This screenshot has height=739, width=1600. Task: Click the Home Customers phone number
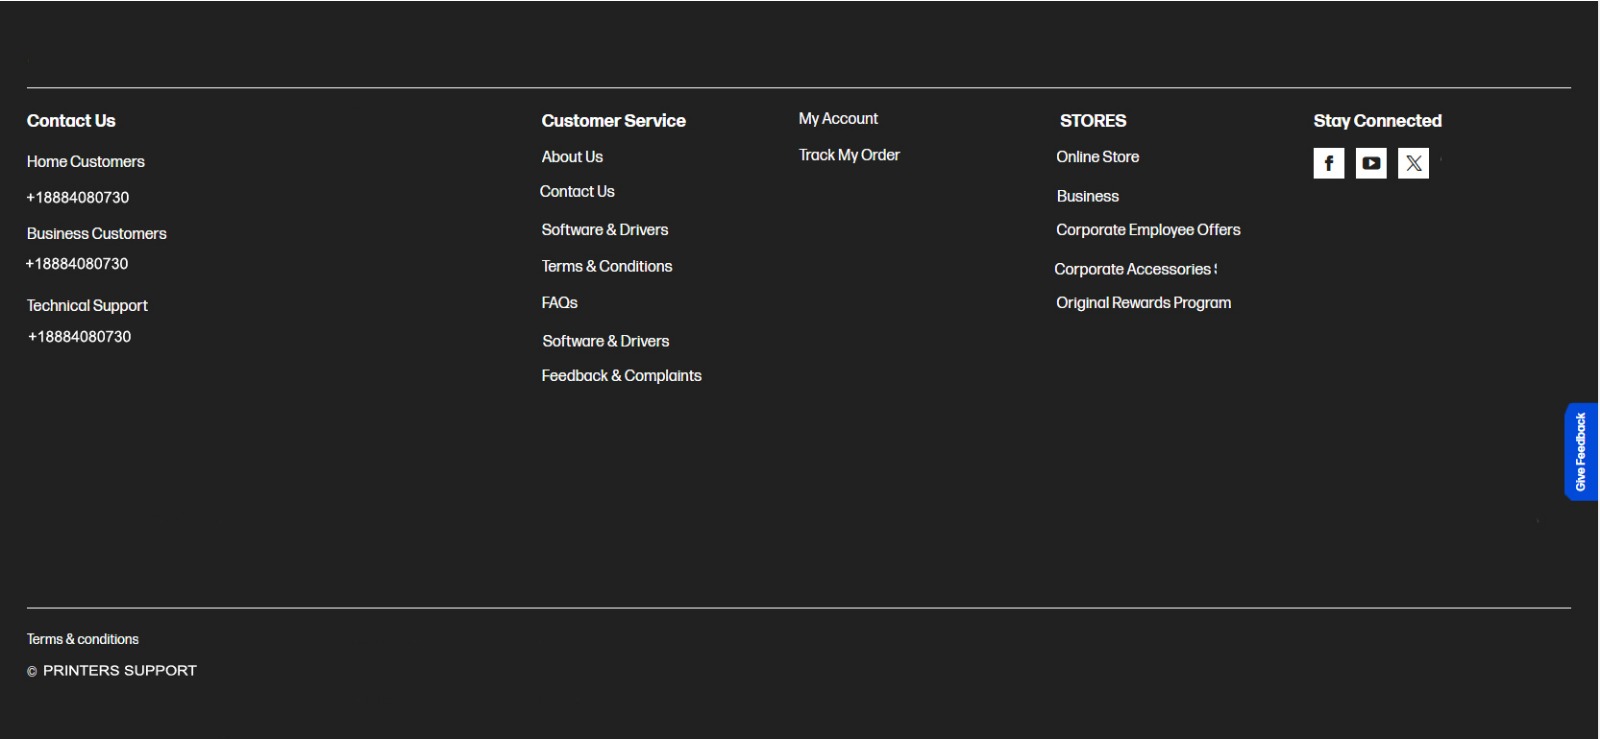[78, 198]
